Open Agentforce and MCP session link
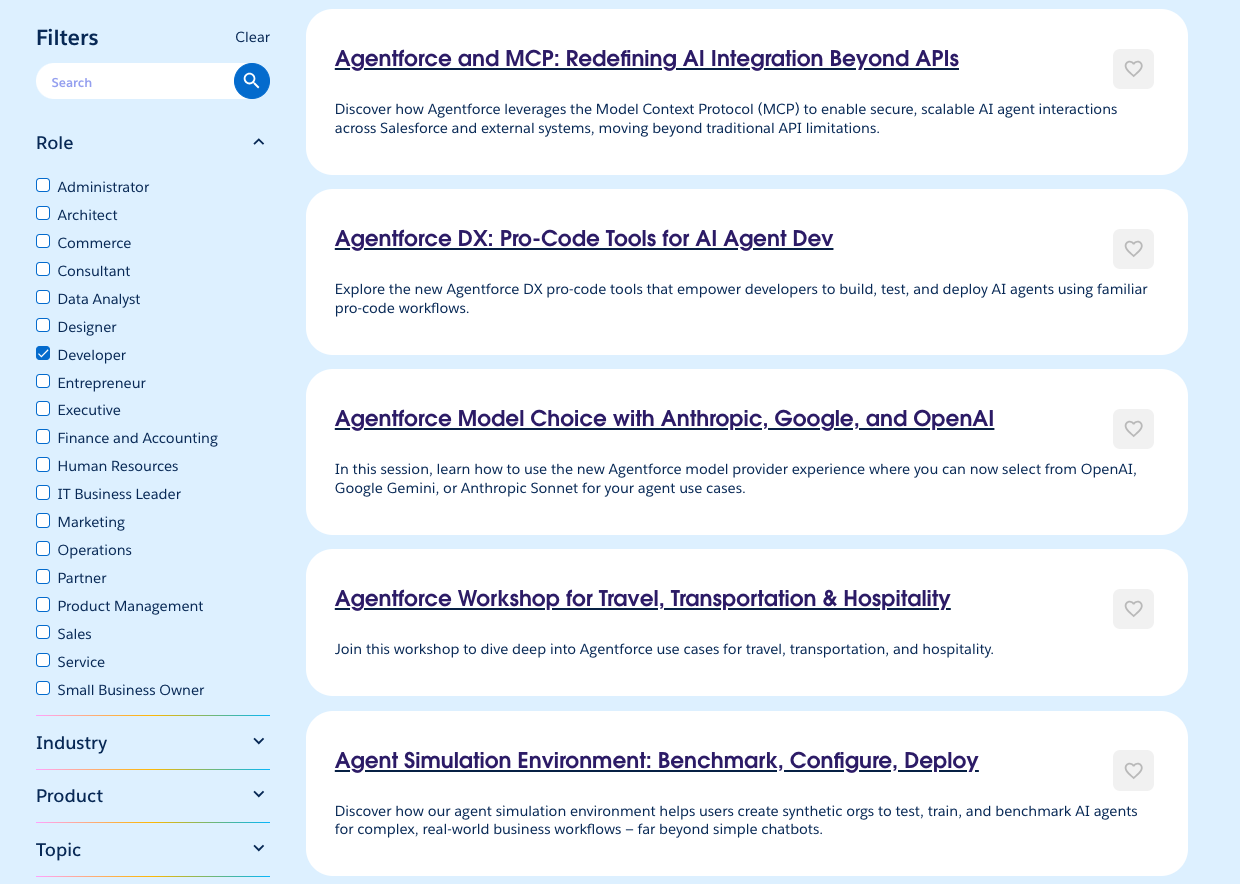The image size is (1240, 884). (x=647, y=58)
